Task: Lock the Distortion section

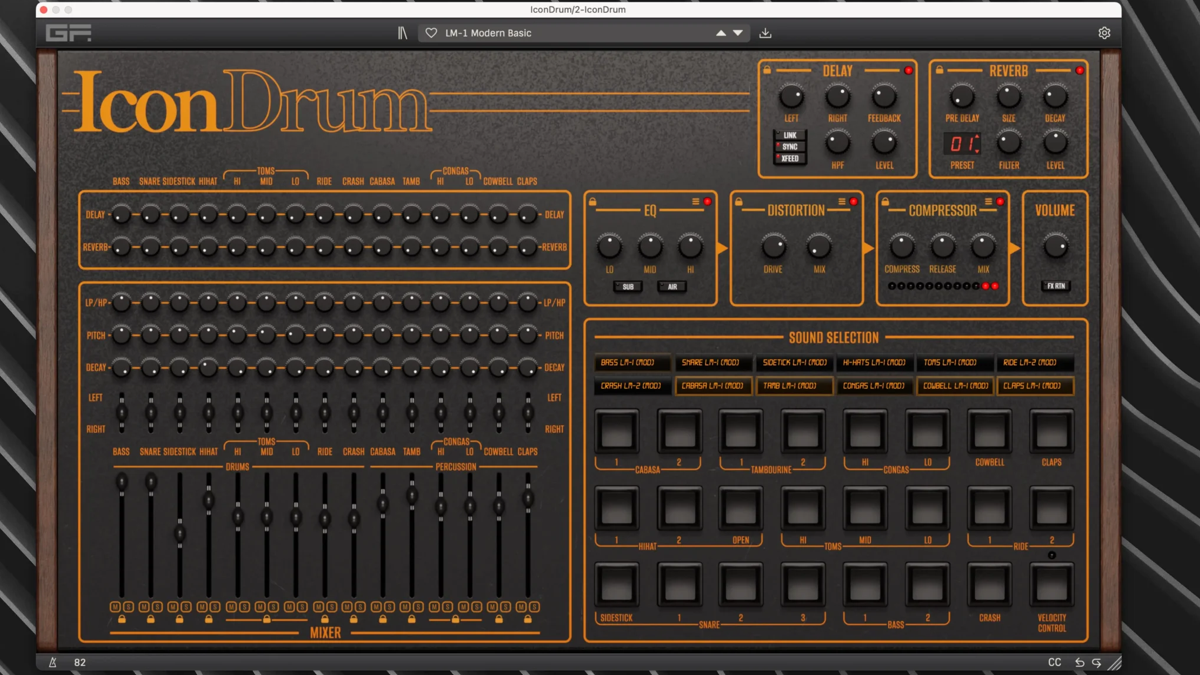Action: 739,202
